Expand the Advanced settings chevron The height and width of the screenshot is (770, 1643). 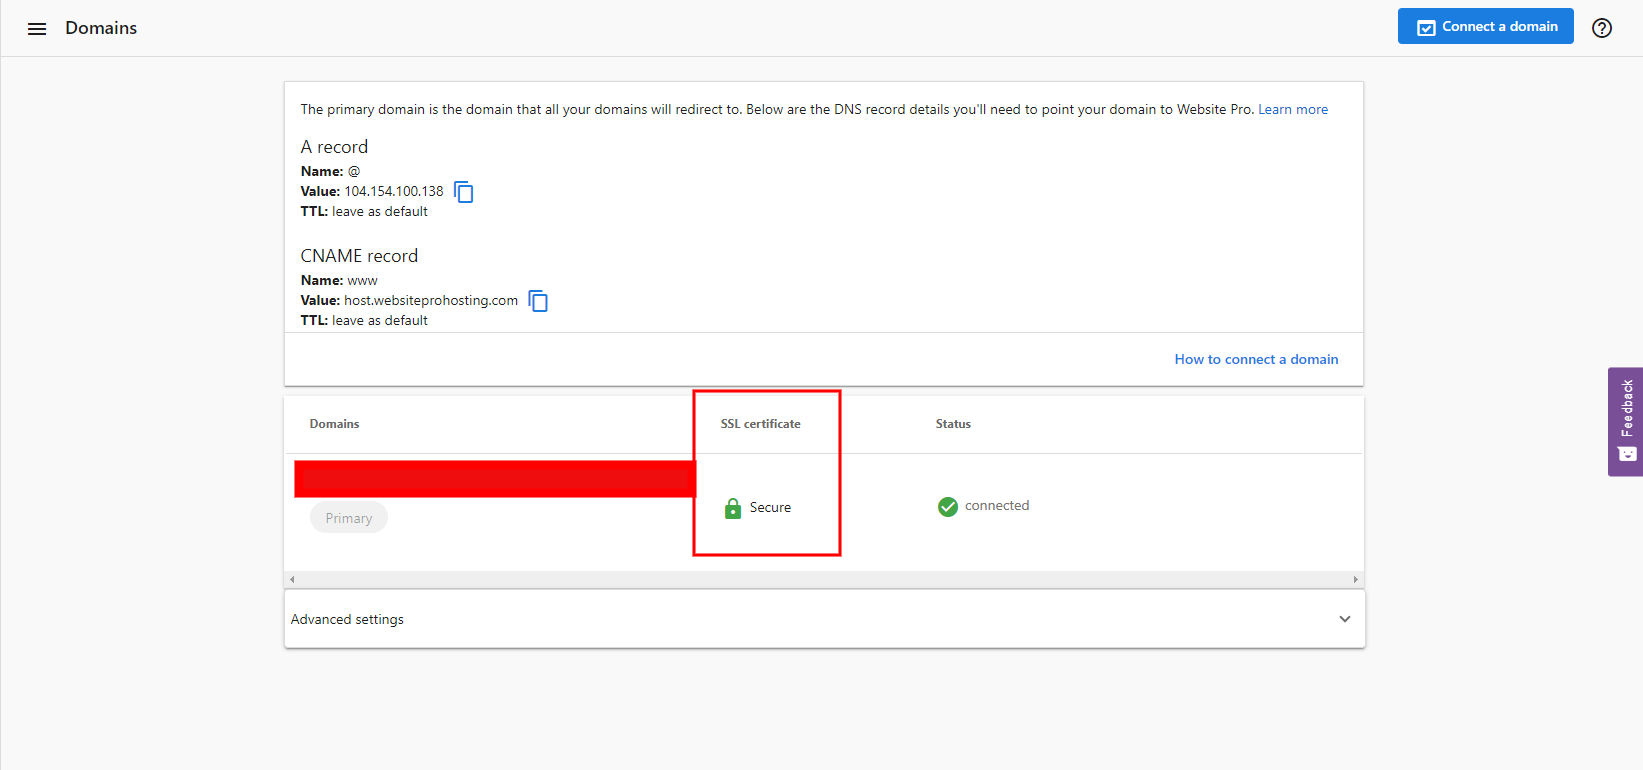pos(1345,619)
